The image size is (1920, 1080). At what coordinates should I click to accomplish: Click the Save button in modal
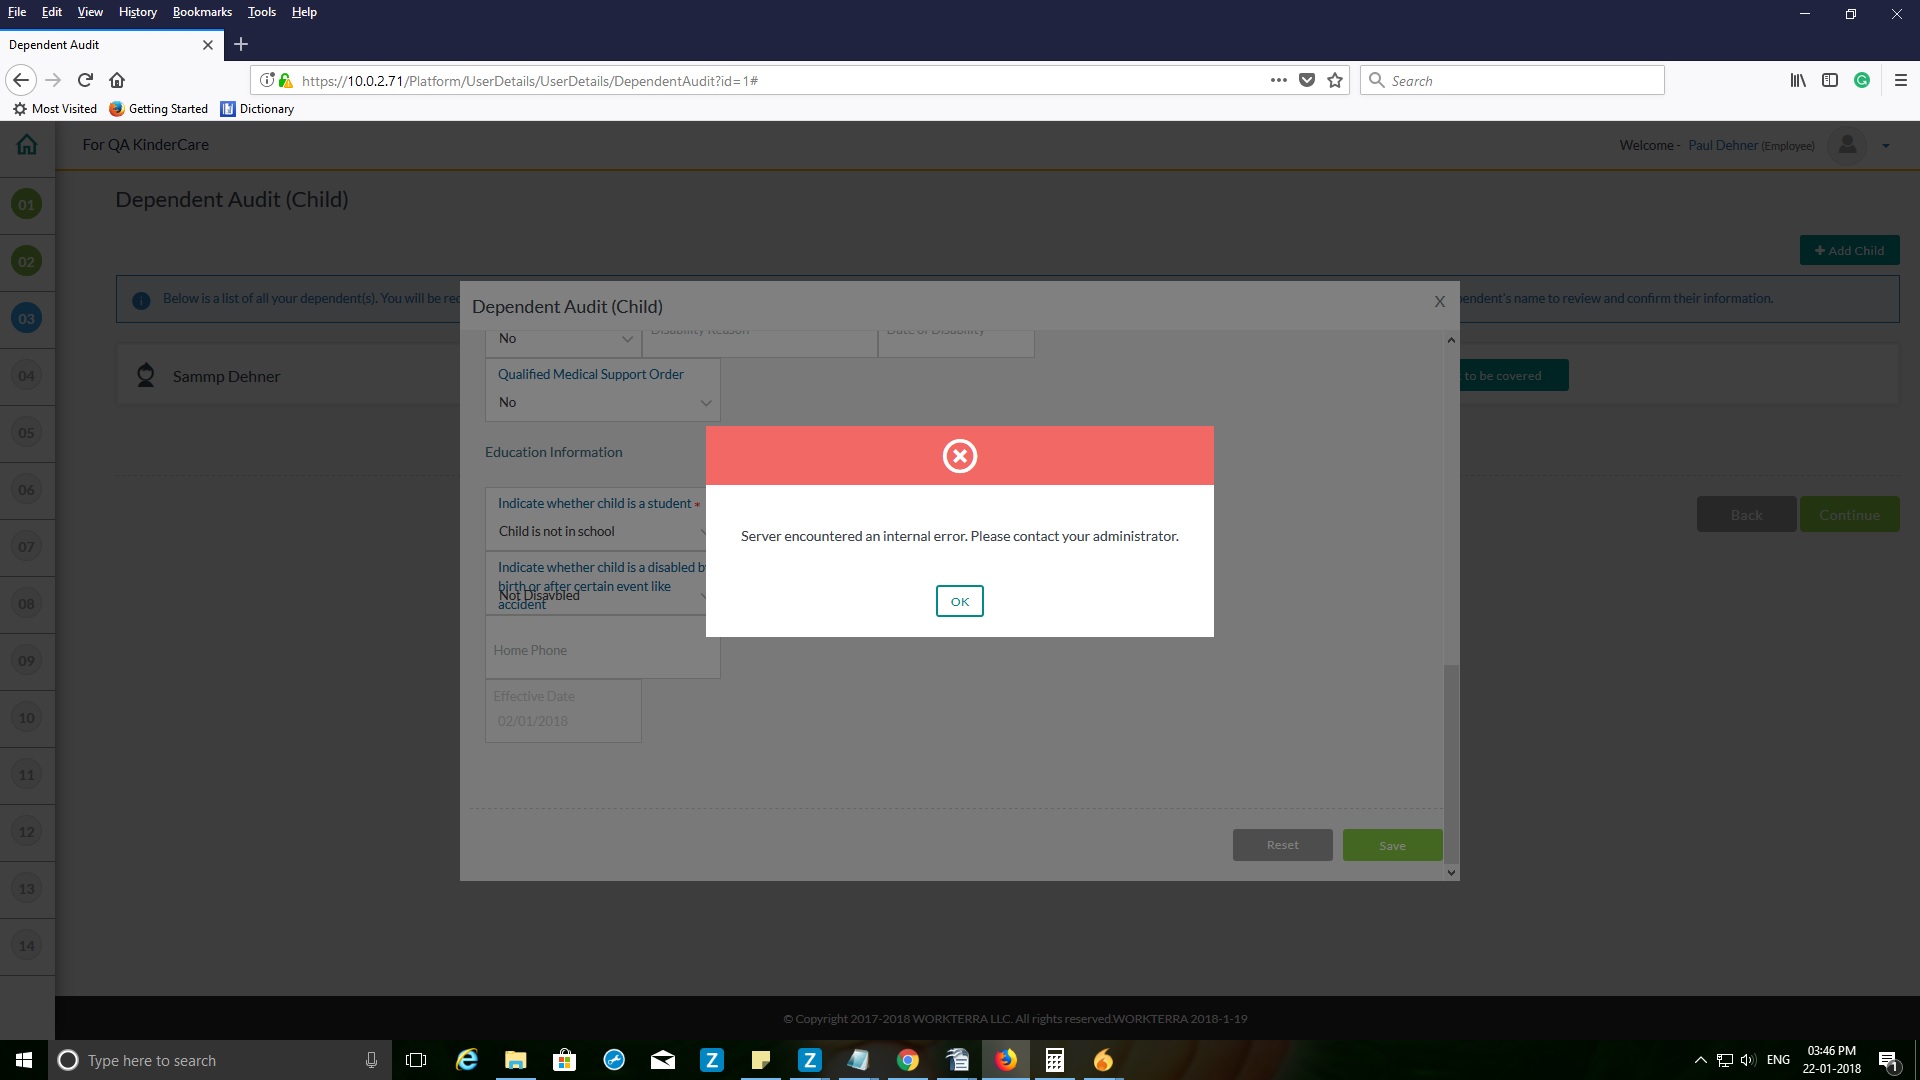pos(1392,845)
